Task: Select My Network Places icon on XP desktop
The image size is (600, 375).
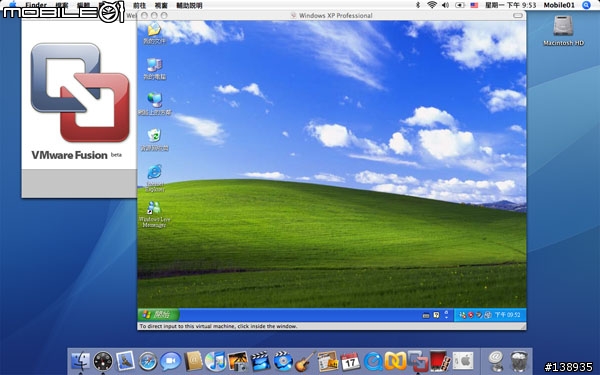Action: pyautogui.click(x=154, y=104)
